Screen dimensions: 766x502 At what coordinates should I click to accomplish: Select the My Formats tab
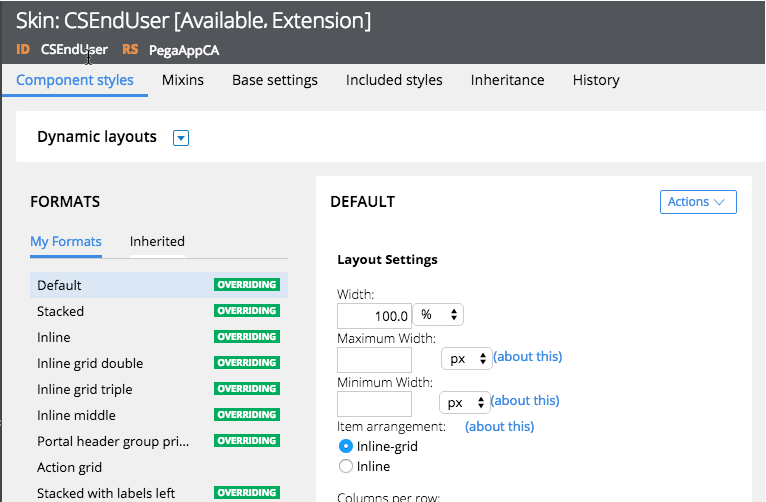[66, 242]
